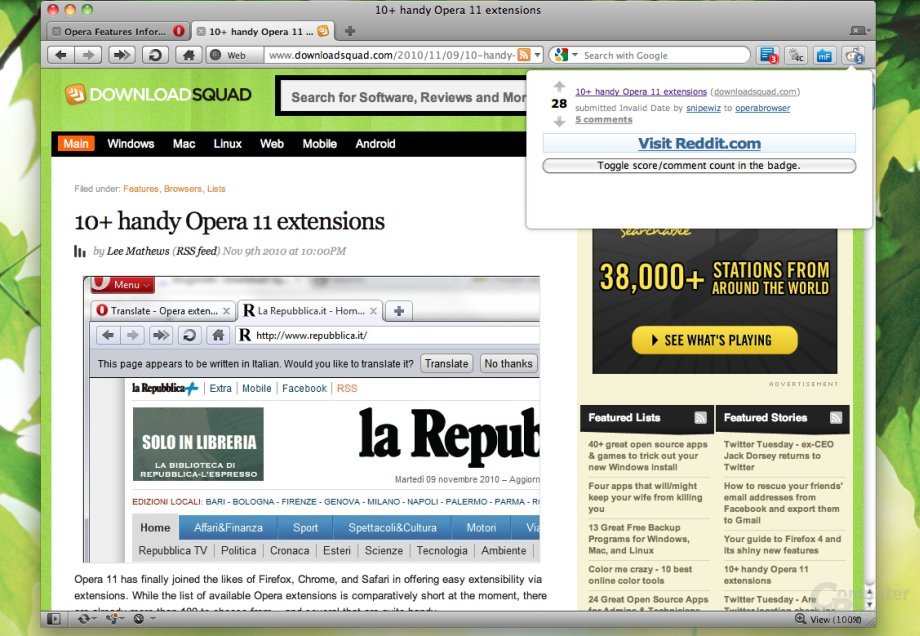
Task: Upvote the Reddit post arrow
Action: (559, 86)
